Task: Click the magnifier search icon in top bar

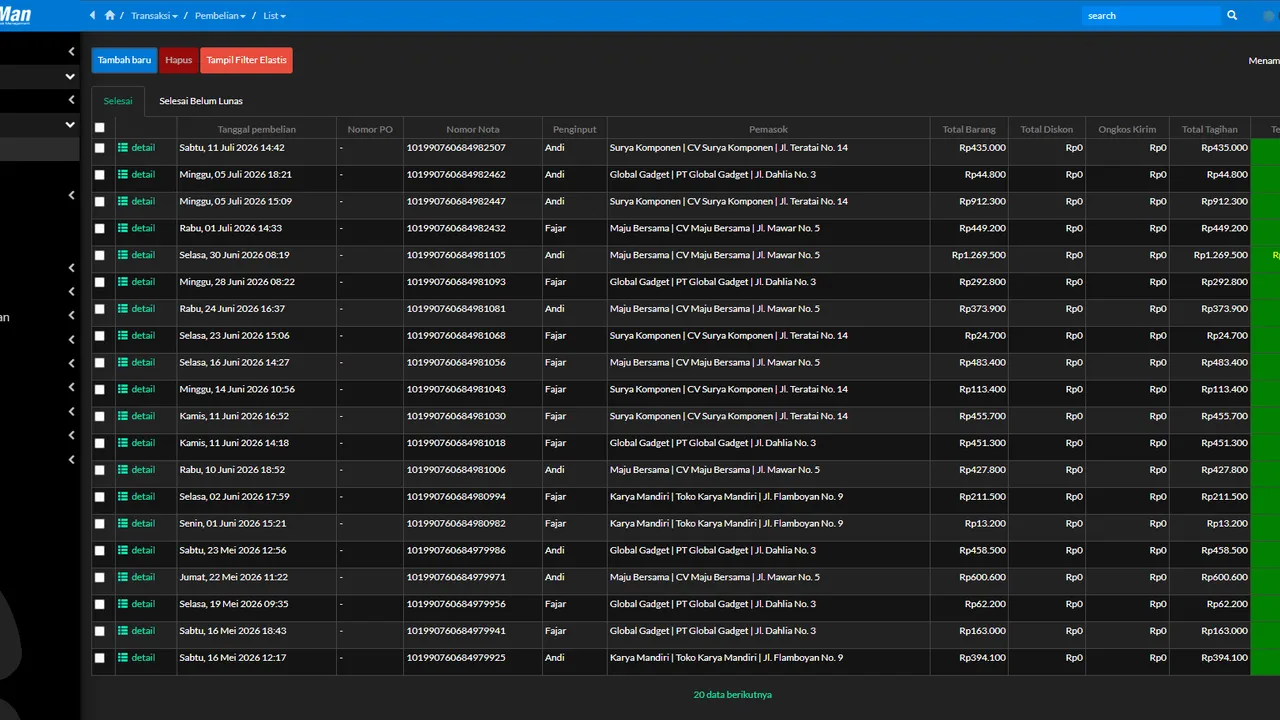Action: pos(1232,16)
